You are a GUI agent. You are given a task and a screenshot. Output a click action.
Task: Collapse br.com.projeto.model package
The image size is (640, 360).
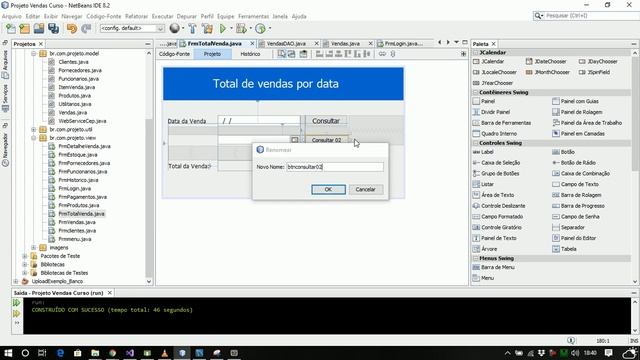(34, 53)
